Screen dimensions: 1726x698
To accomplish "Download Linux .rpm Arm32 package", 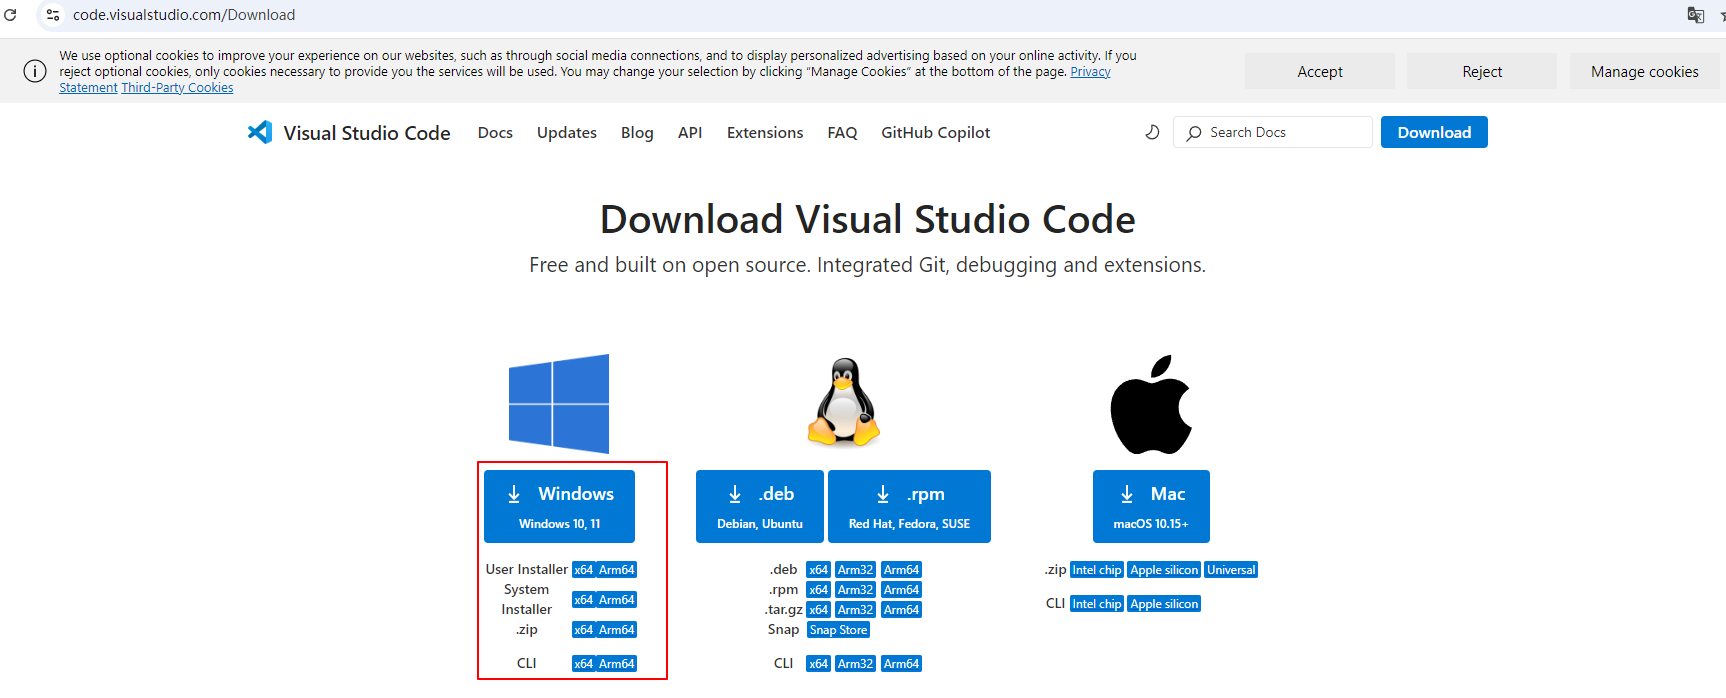I will pyautogui.click(x=856, y=590).
